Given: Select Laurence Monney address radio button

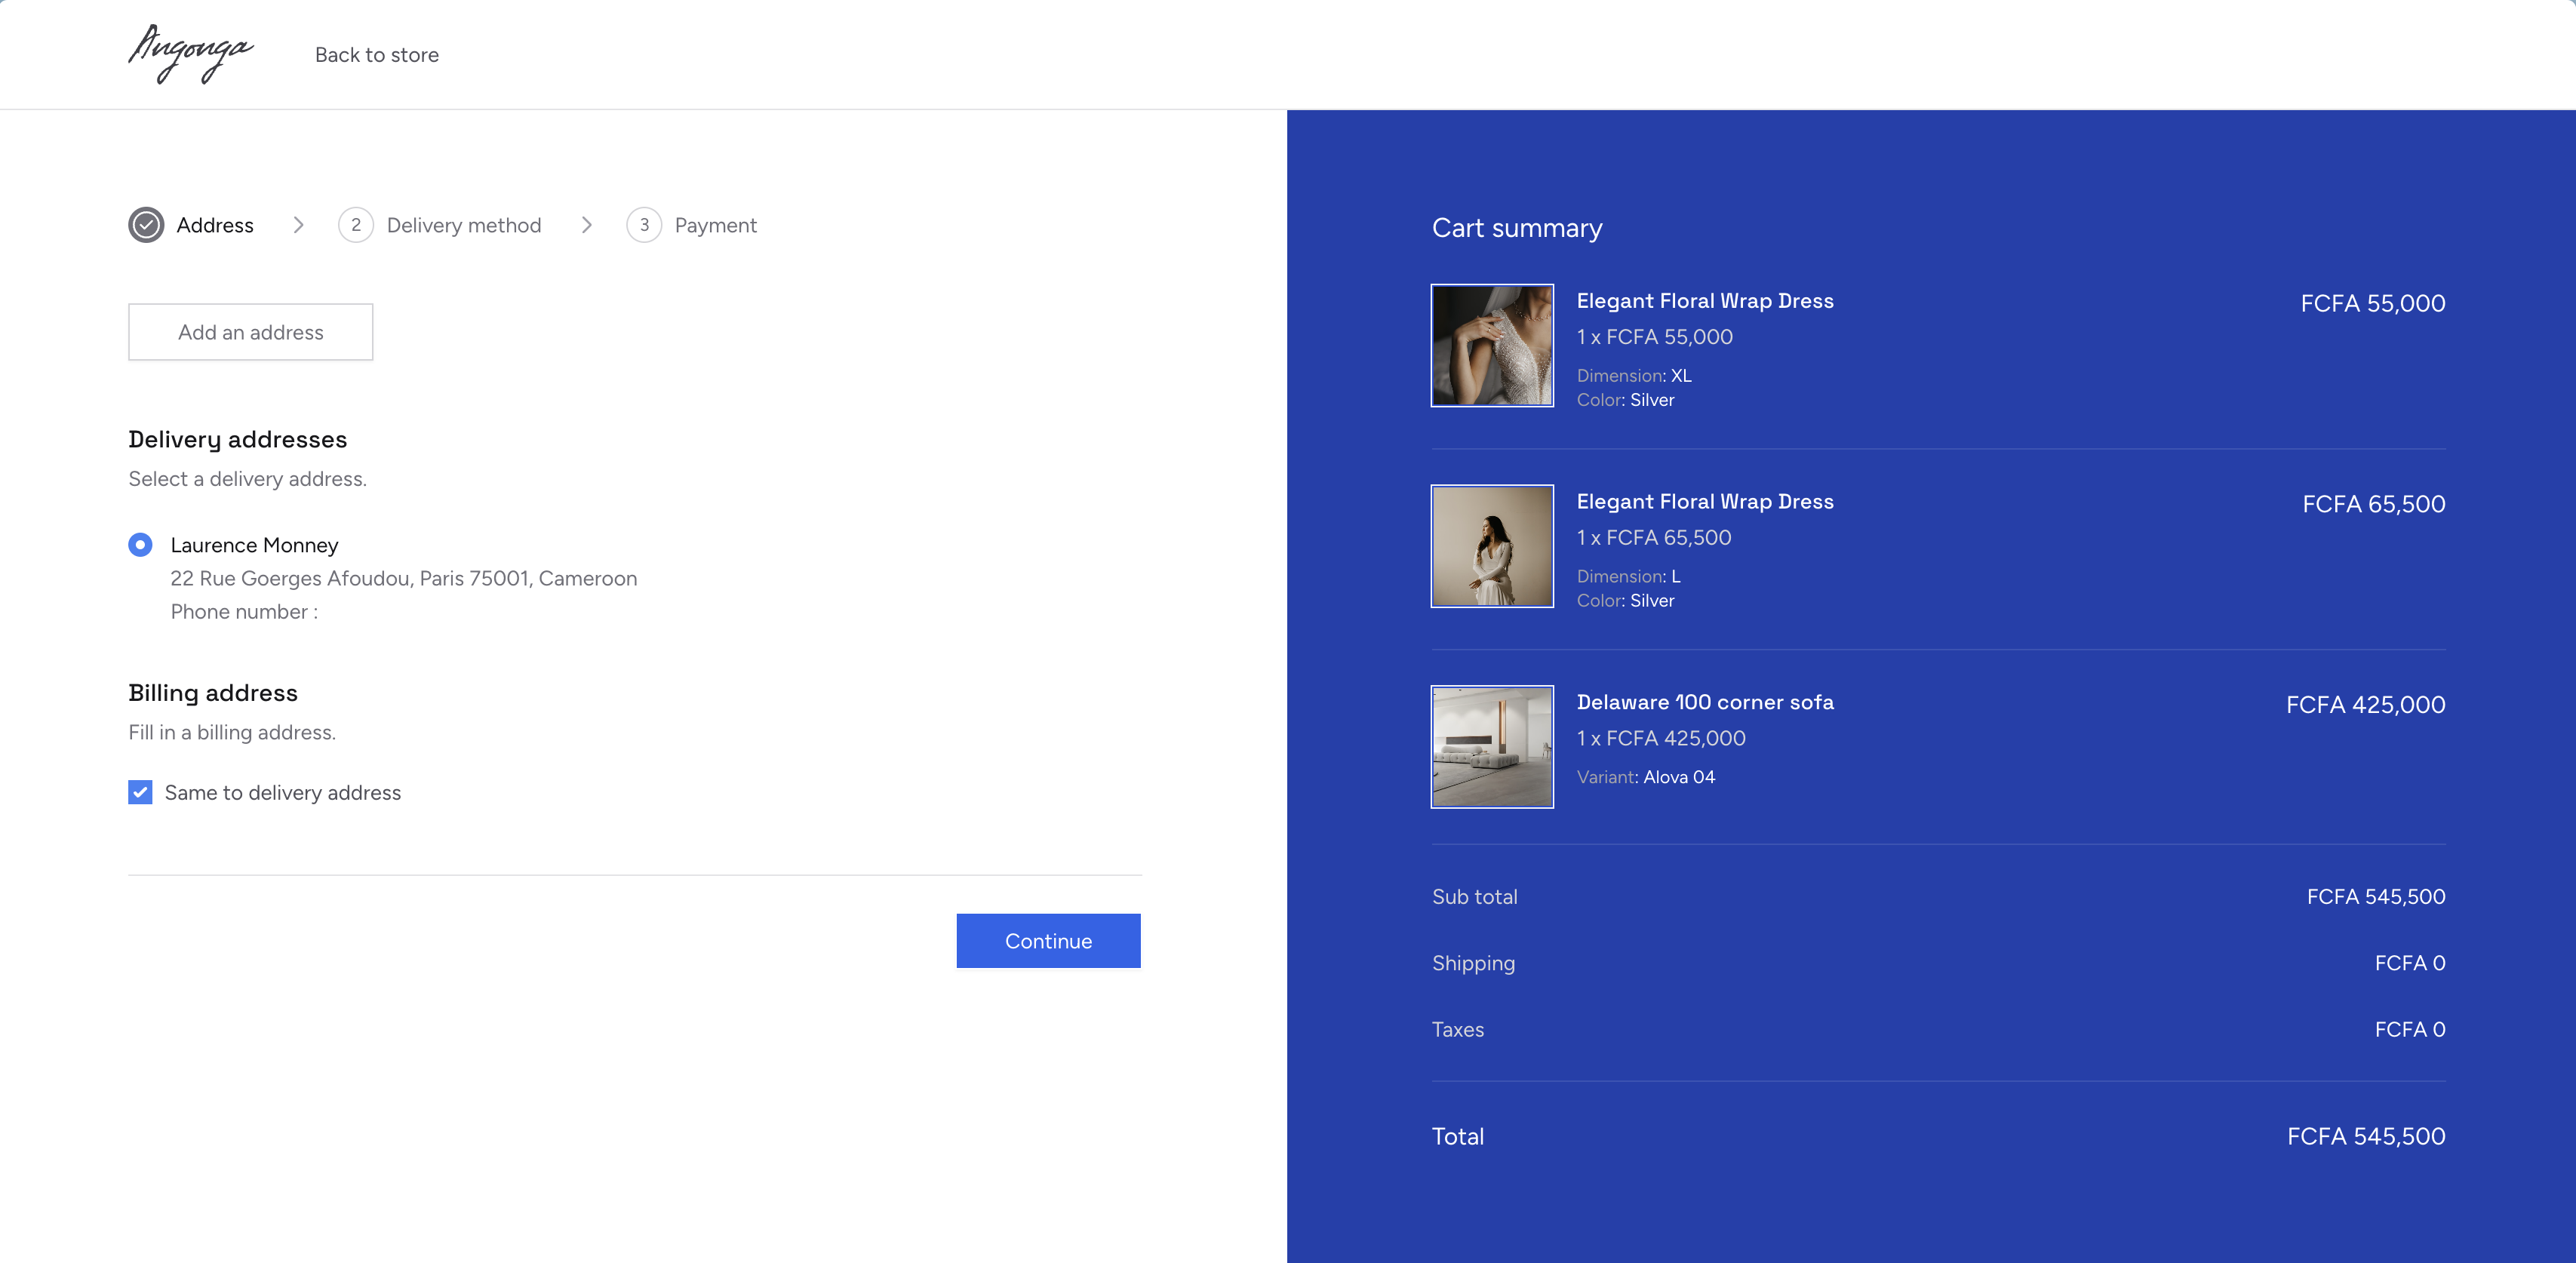Looking at the screenshot, I should coord(140,545).
